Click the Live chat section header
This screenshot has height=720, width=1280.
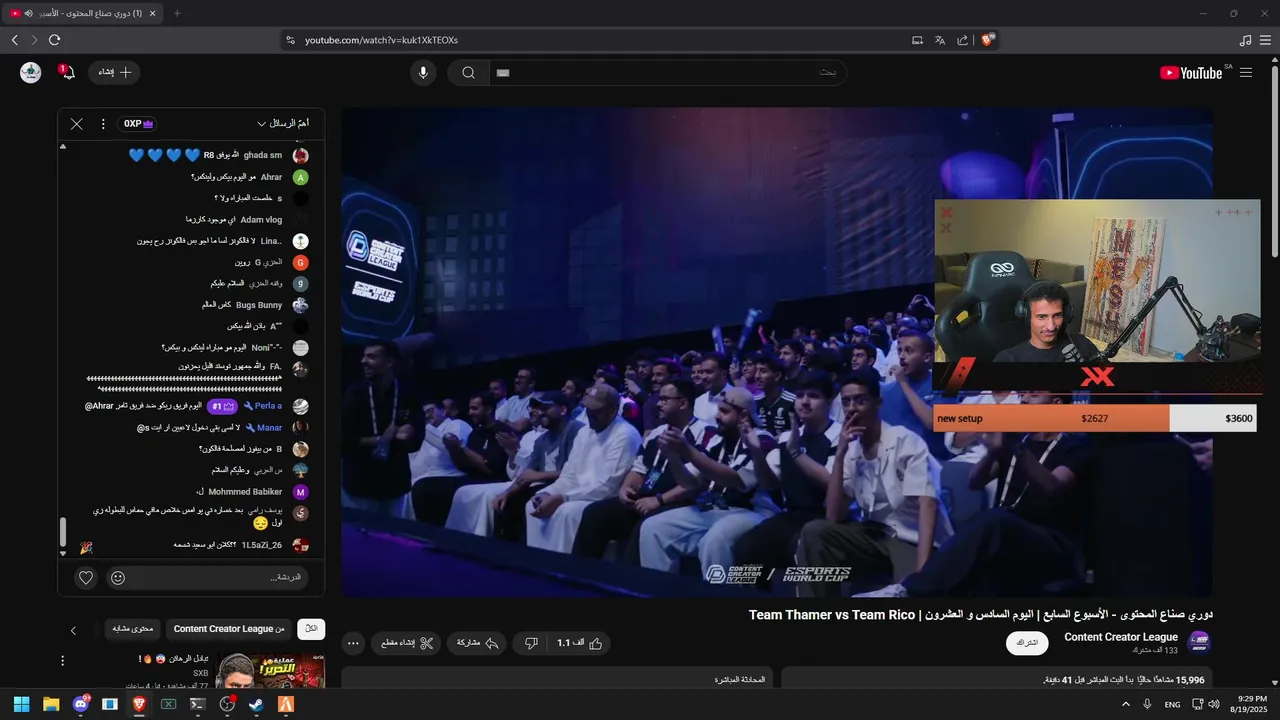coord(739,679)
